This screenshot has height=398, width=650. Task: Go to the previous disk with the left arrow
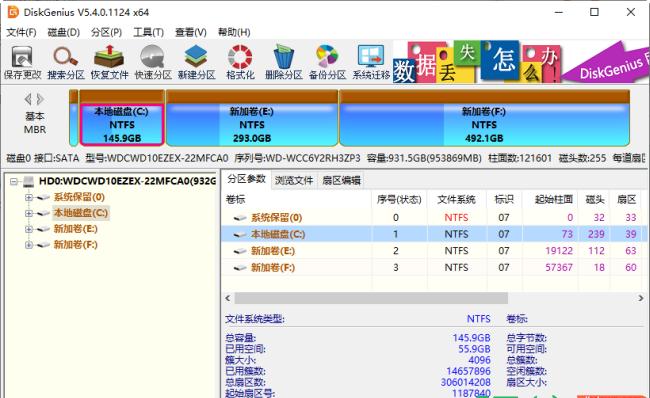[28, 100]
